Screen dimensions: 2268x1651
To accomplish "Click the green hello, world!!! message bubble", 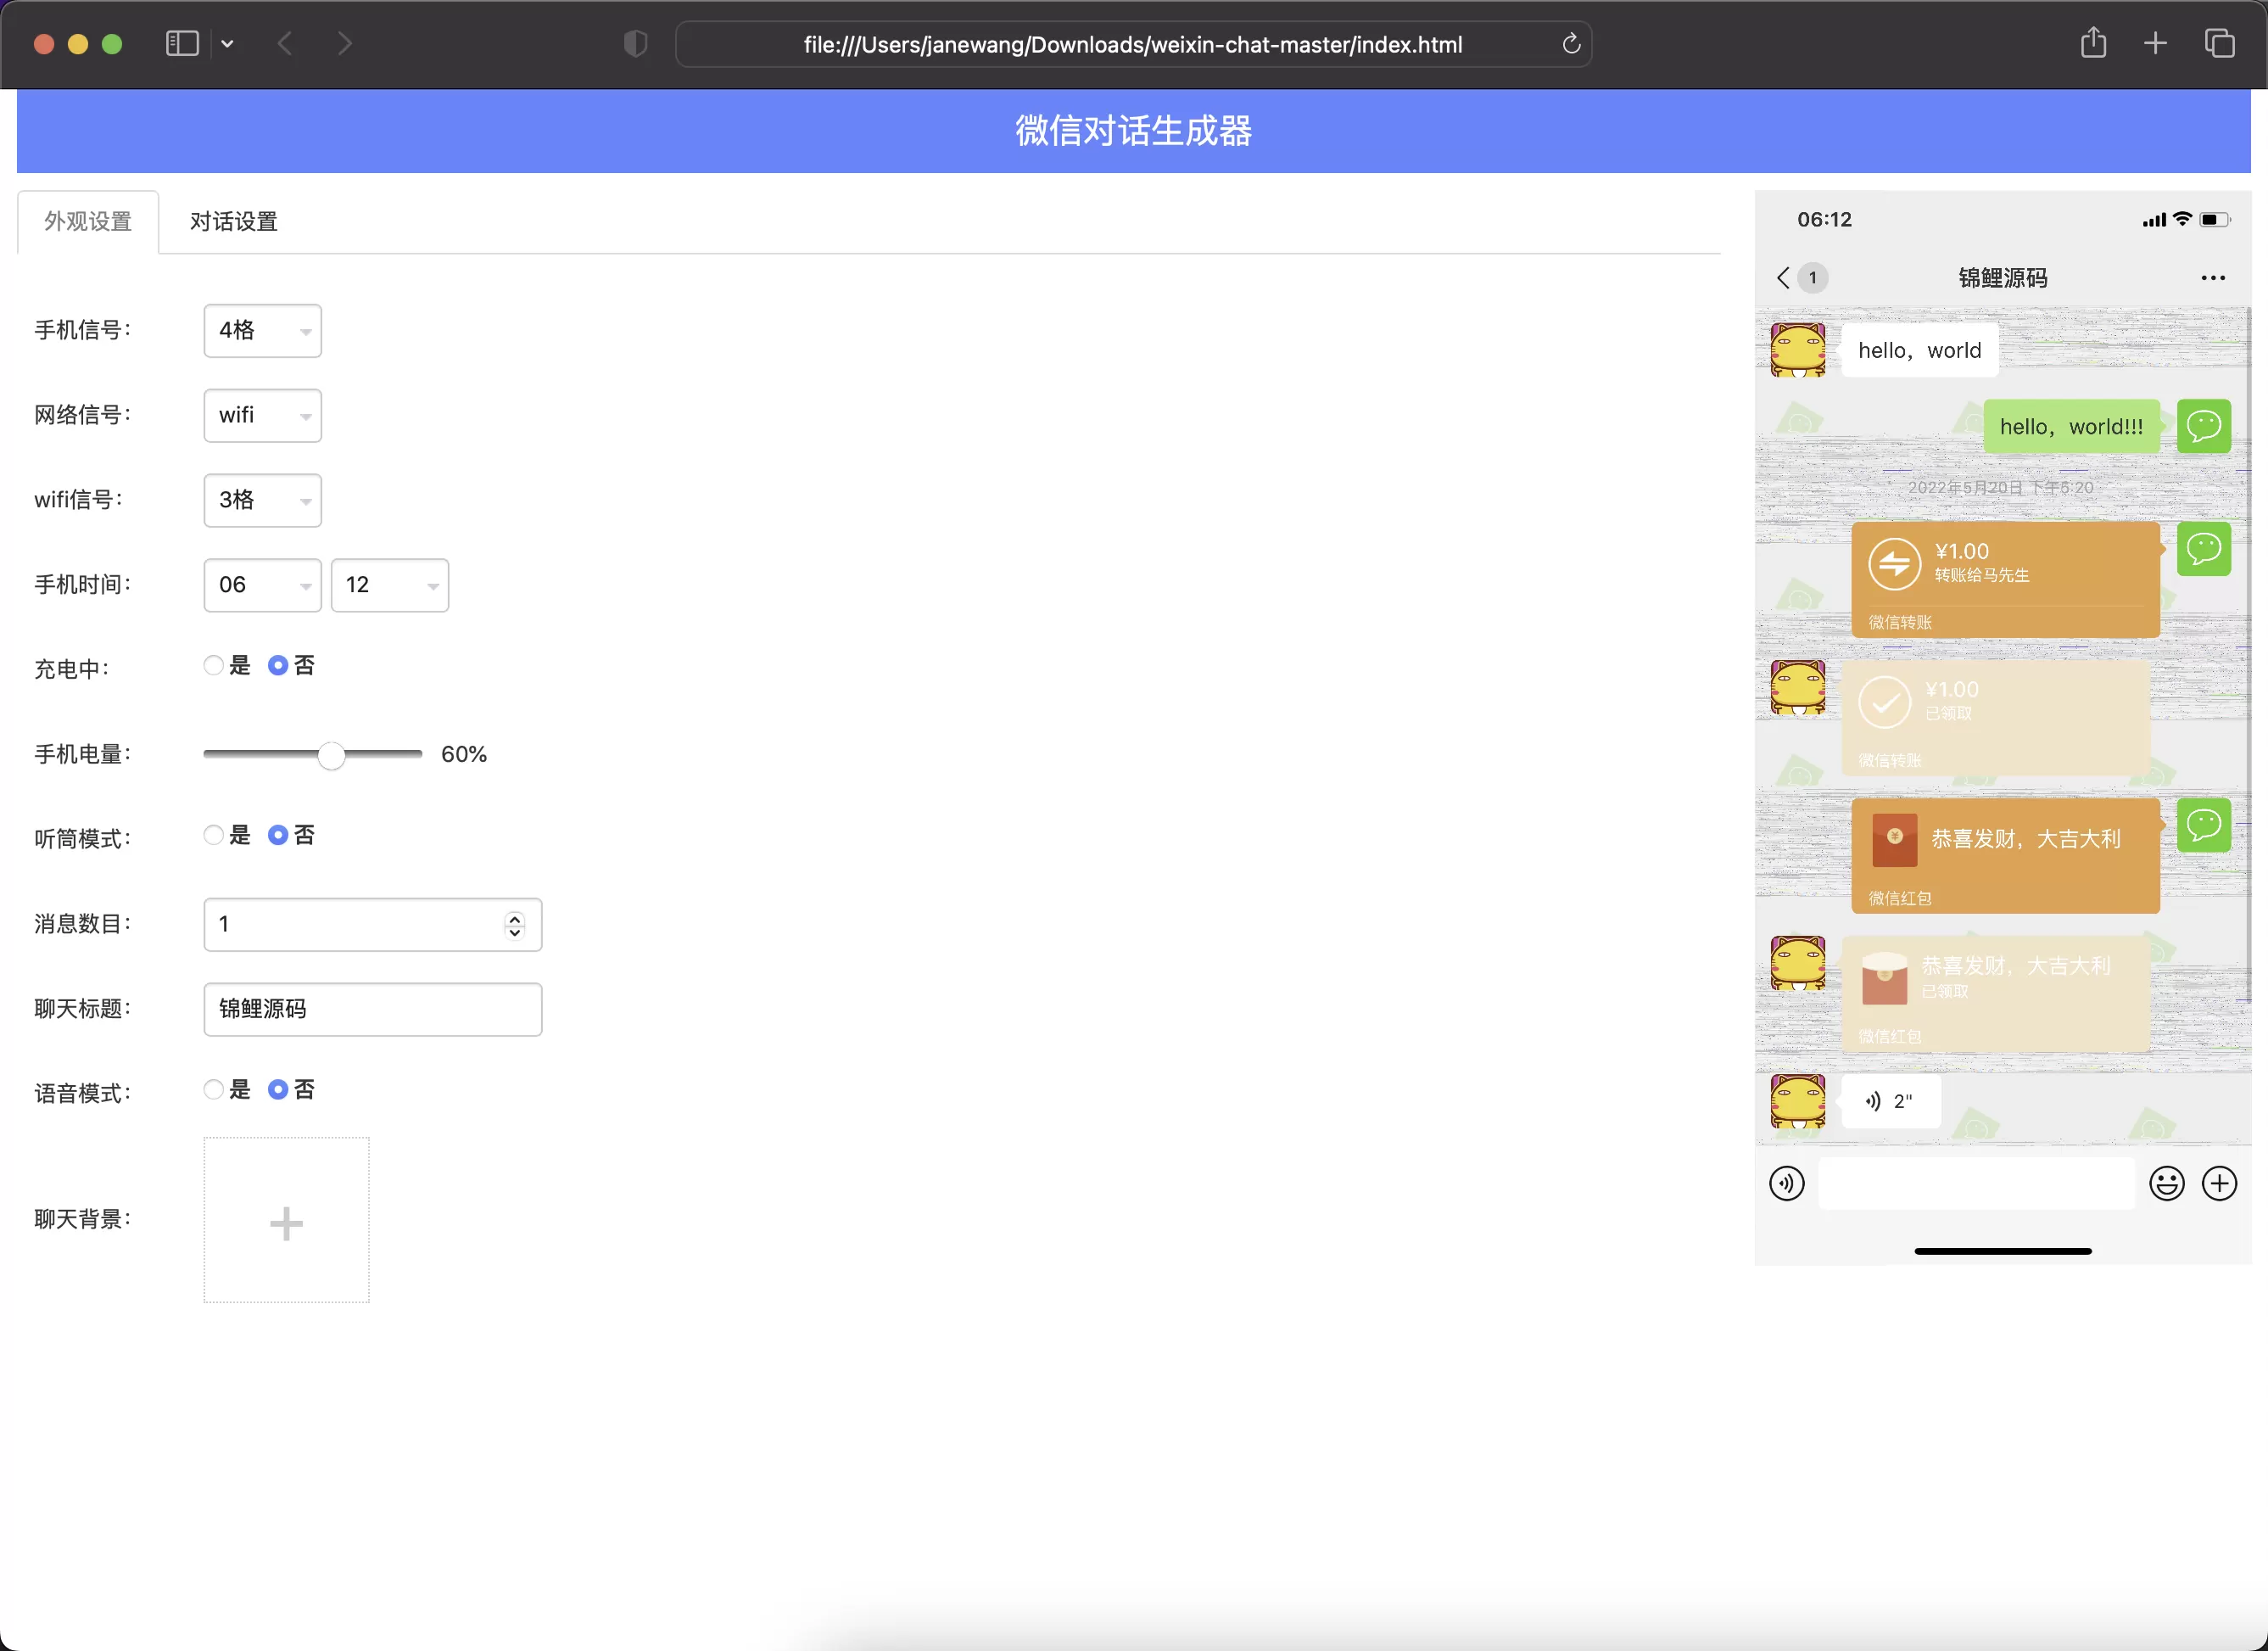I will [x=2071, y=427].
